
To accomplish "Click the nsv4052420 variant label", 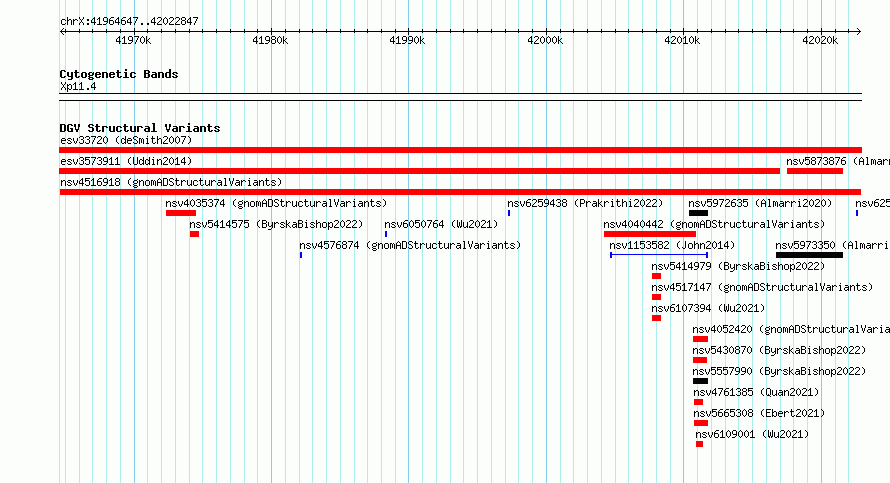I will pos(791,329).
